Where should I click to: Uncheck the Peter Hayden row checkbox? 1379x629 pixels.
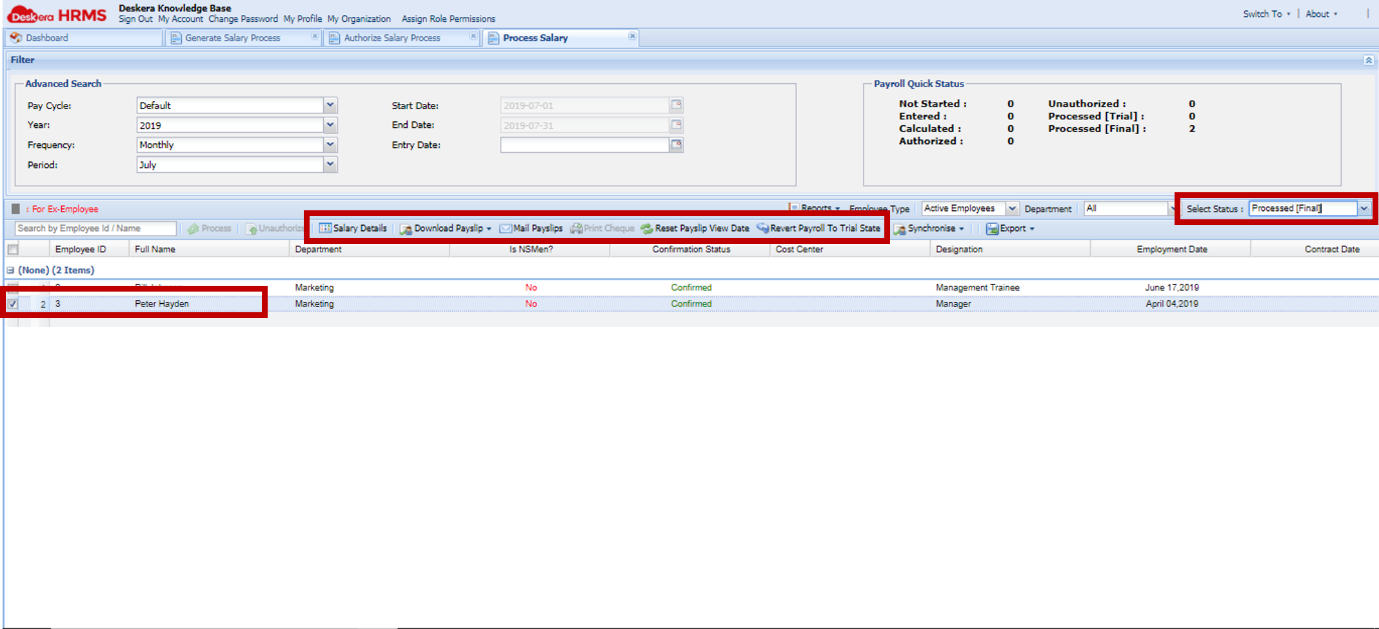pyautogui.click(x=12, y=303)
